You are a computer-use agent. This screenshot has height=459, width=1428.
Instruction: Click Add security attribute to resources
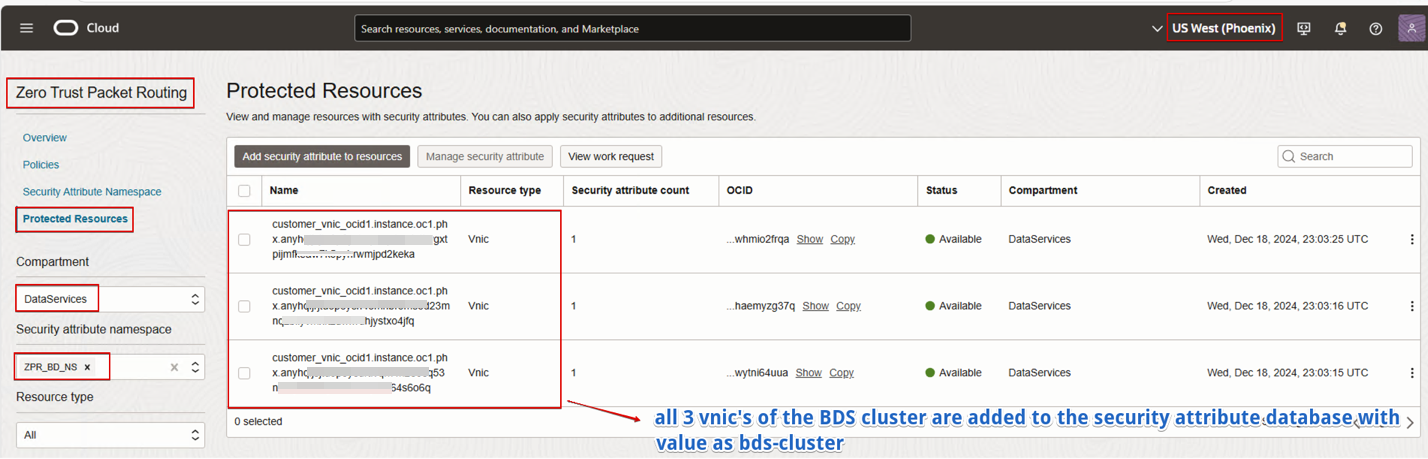[322, 156]
